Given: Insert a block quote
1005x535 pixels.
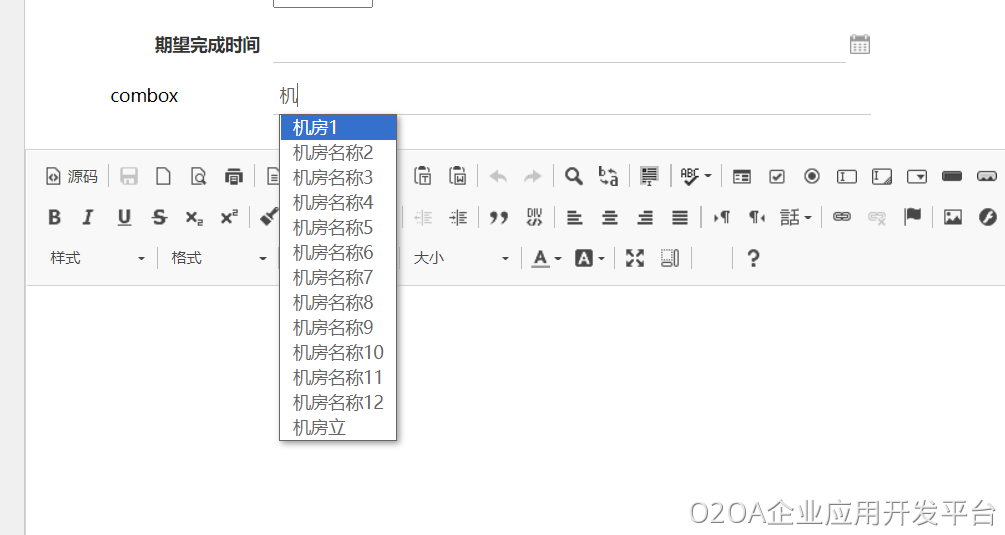Looking at the screenshot, I should tap(498, 217).
